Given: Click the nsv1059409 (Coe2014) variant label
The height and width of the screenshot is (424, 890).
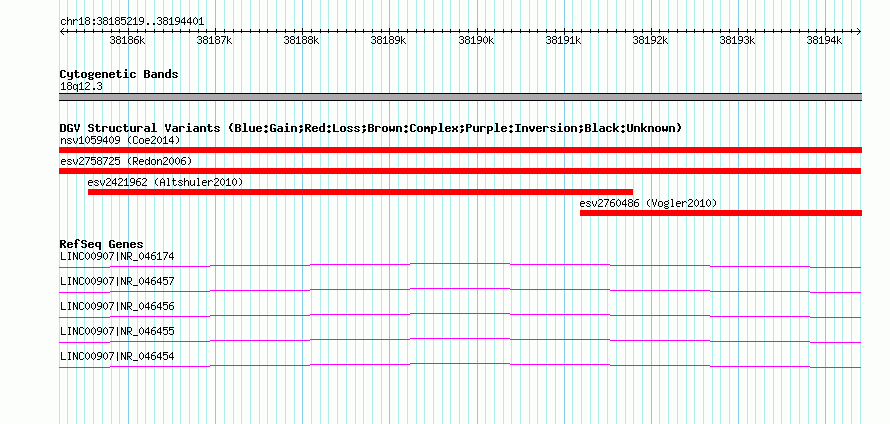Looking at the screenshot, I should 120,140.
